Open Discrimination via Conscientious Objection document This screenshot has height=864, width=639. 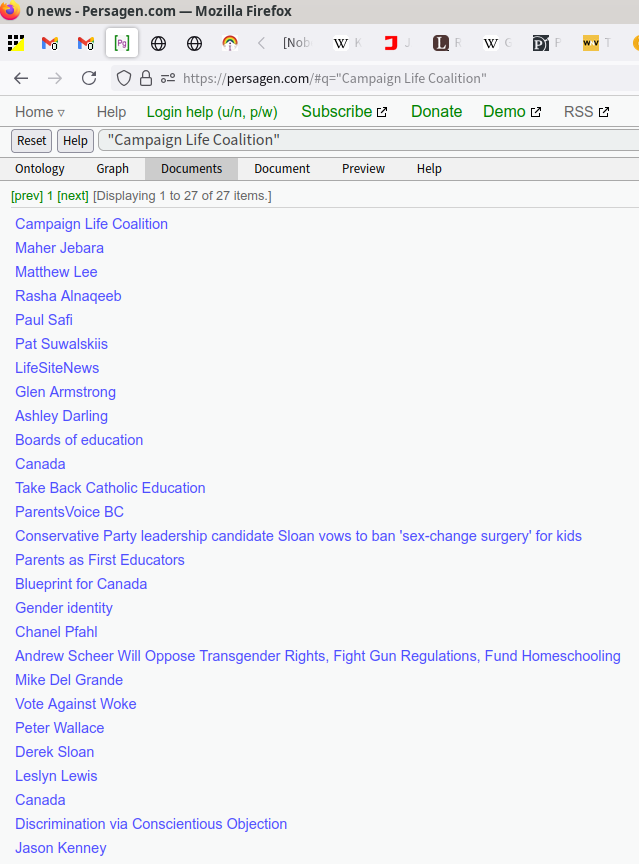pyautogui.click(x=151, y=824)
